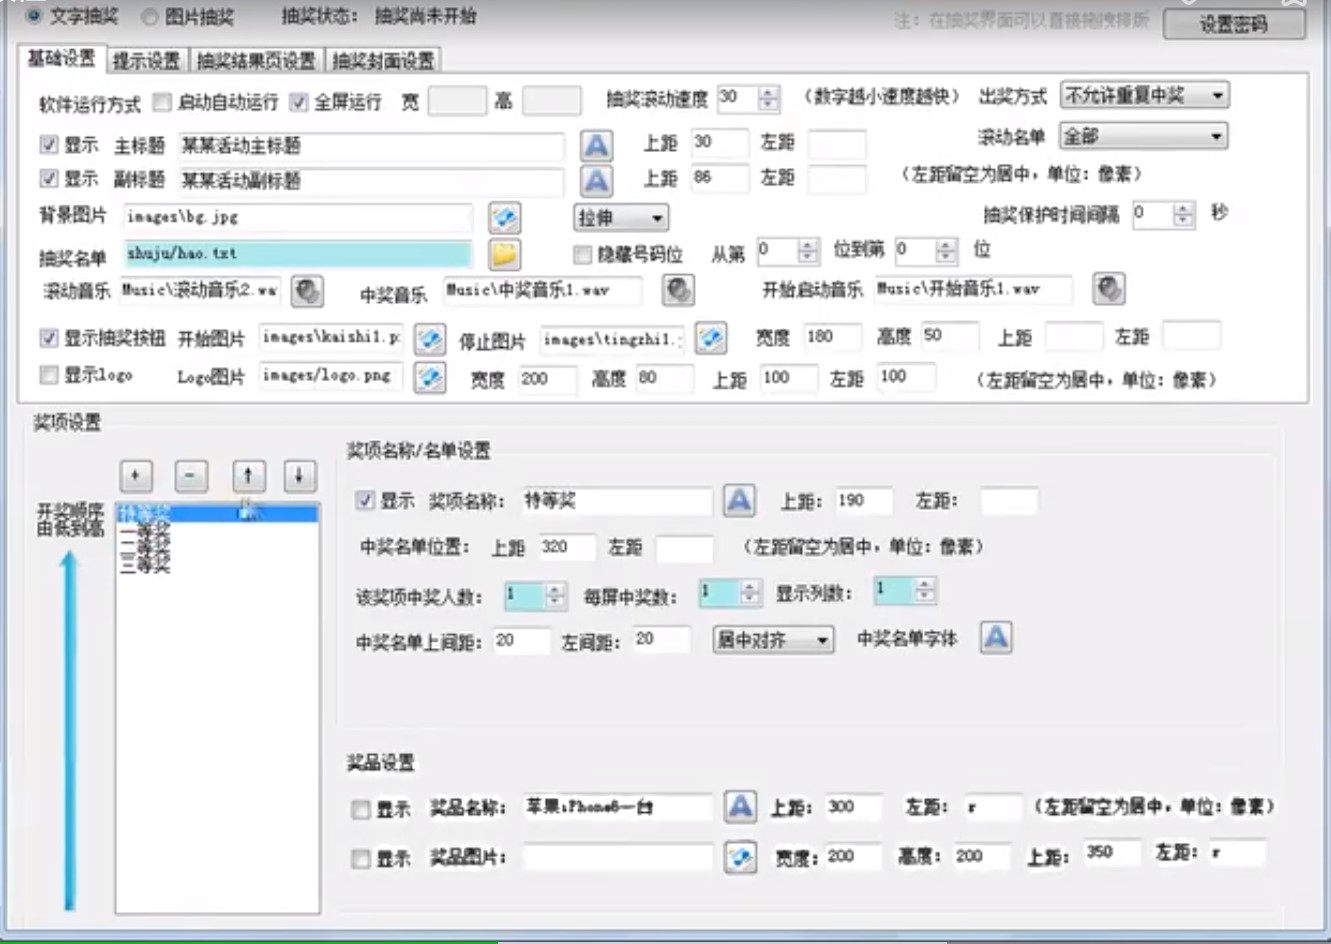Add a new prize with the plus button

(x=135, y=475)
